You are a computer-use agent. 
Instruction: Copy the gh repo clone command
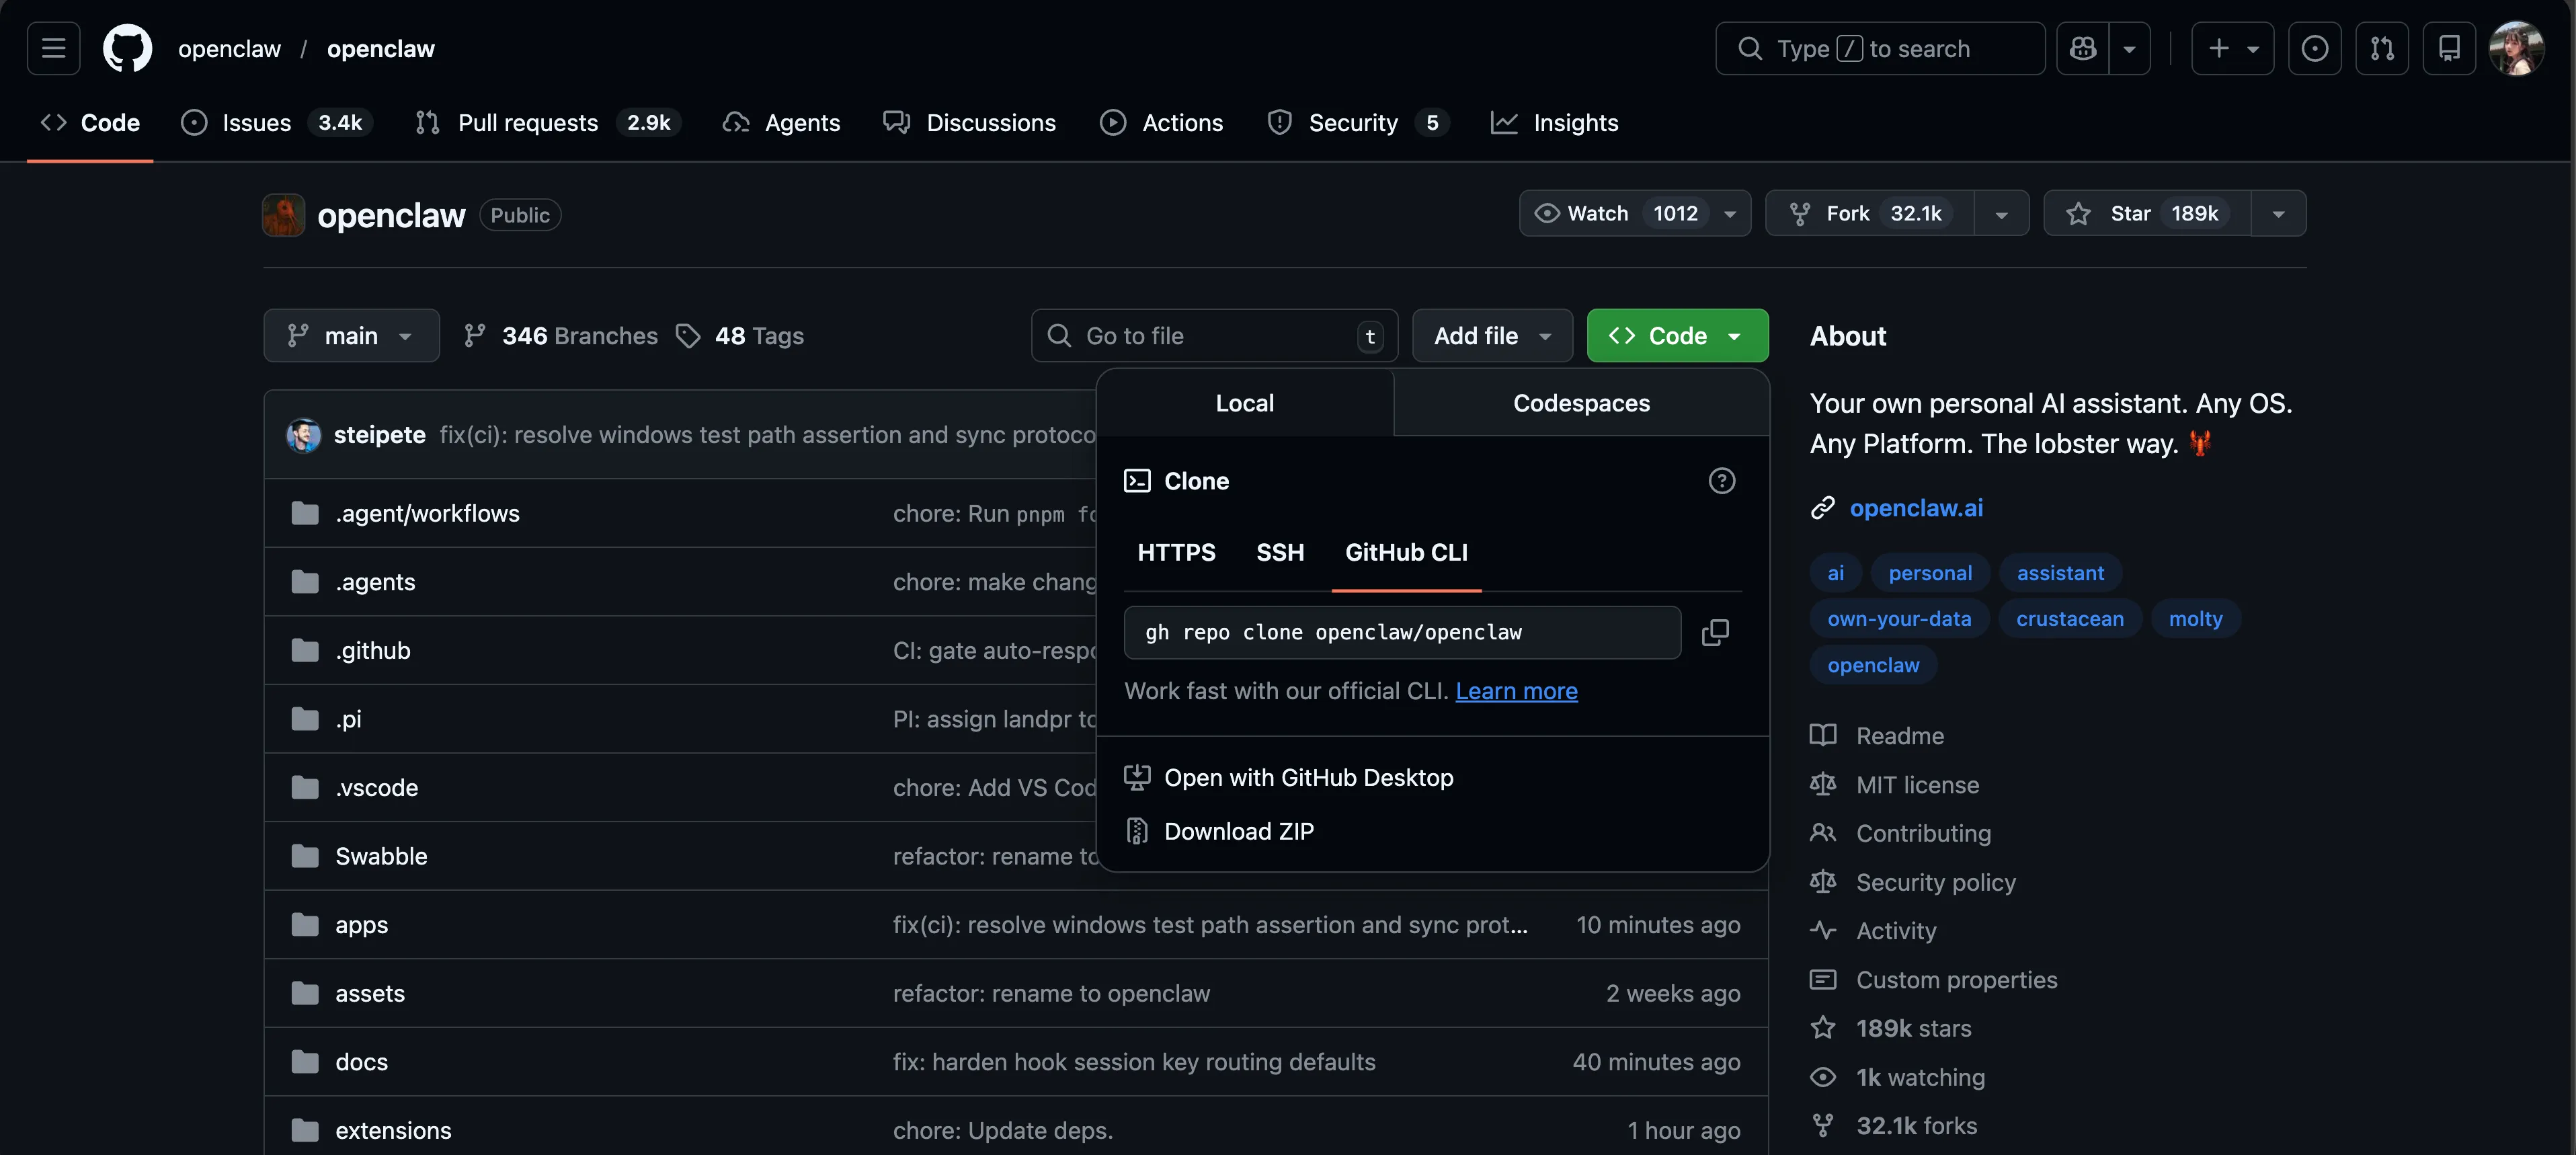pos(1715,632)
